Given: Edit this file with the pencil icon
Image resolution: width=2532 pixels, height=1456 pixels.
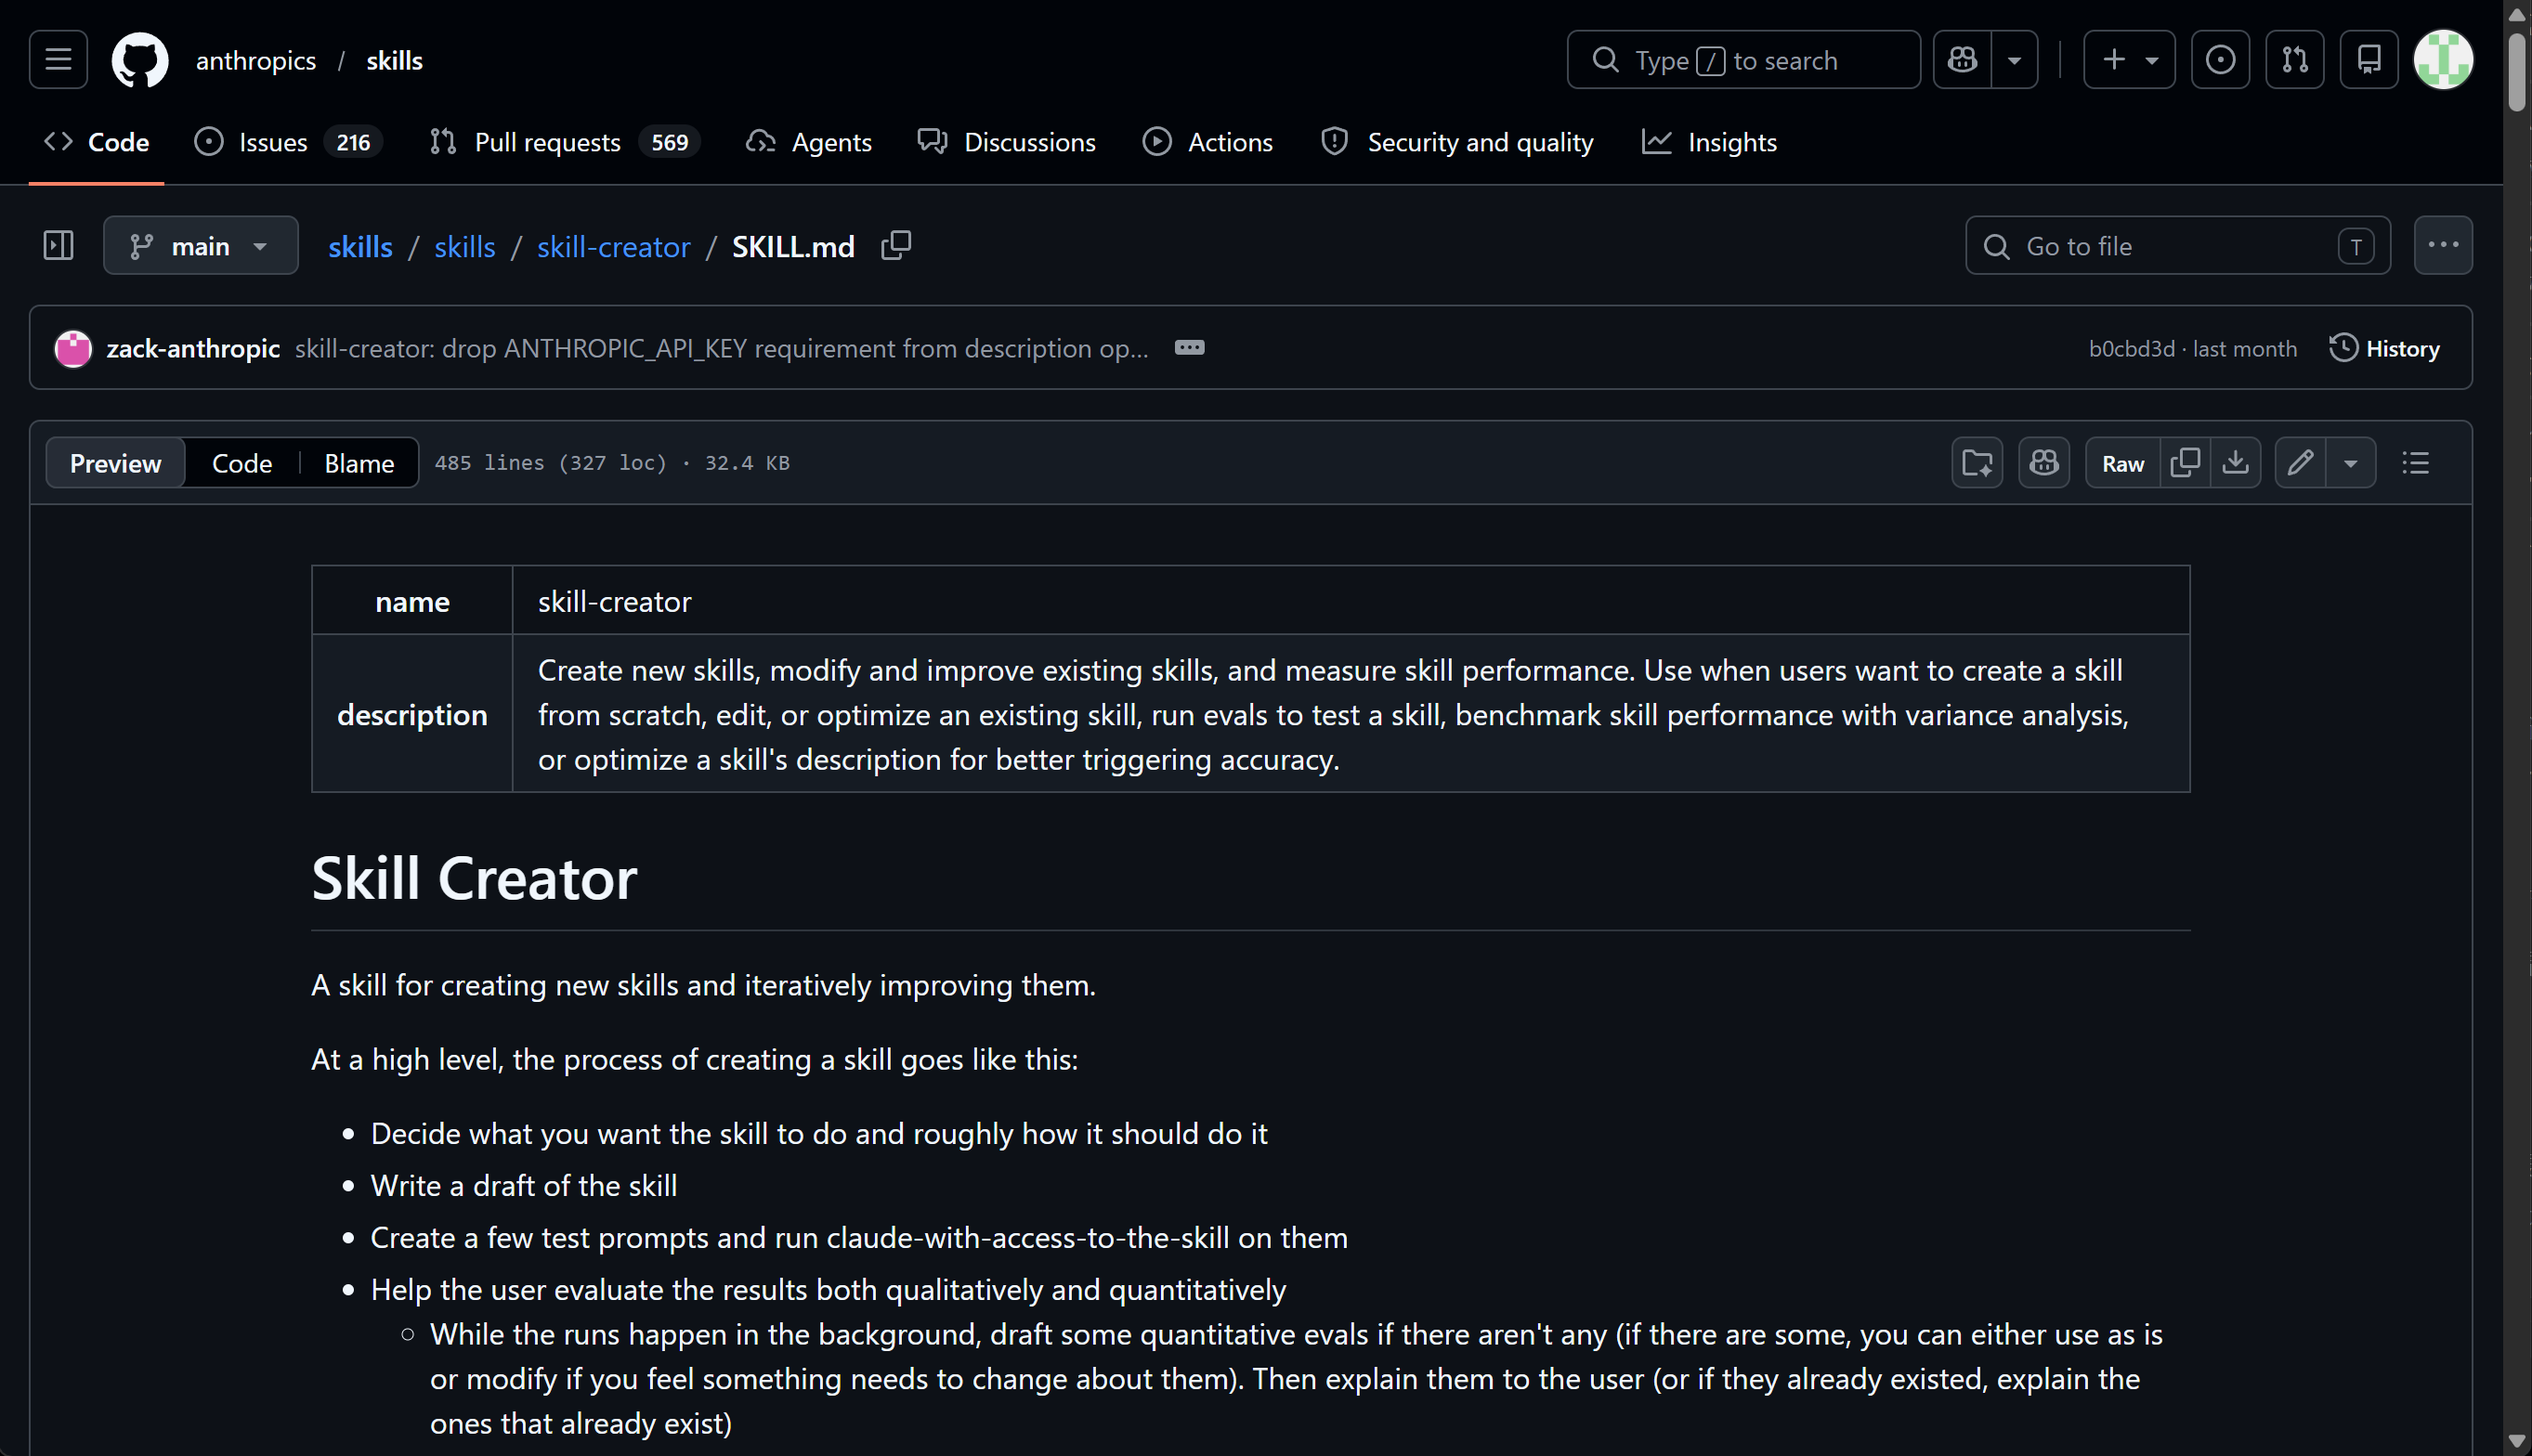Looking at the screenshot, I should (2300, 463).
